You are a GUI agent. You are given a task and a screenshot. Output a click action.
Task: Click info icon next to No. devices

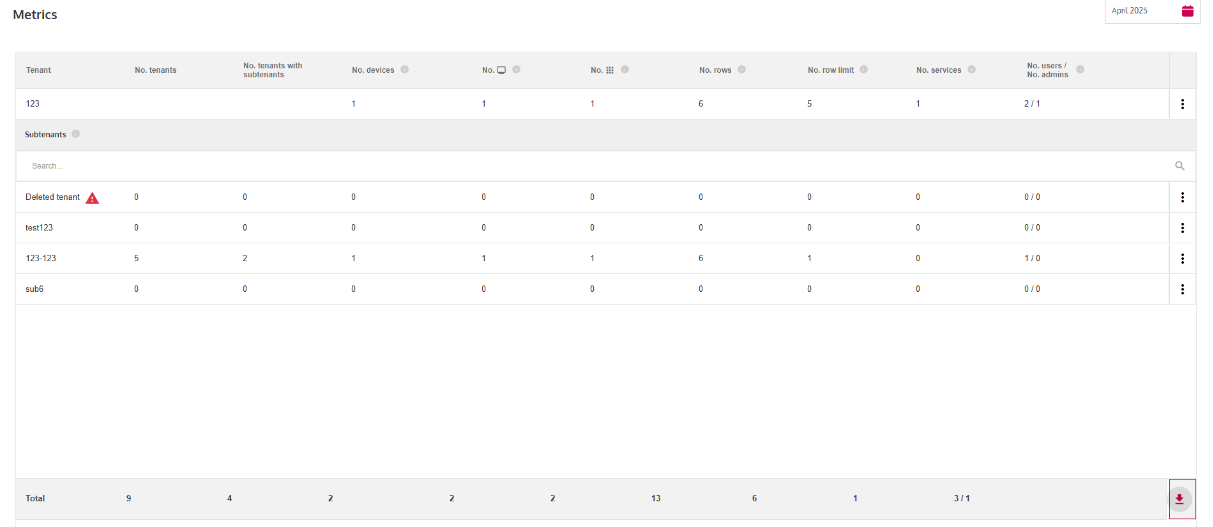click(405, 70)
